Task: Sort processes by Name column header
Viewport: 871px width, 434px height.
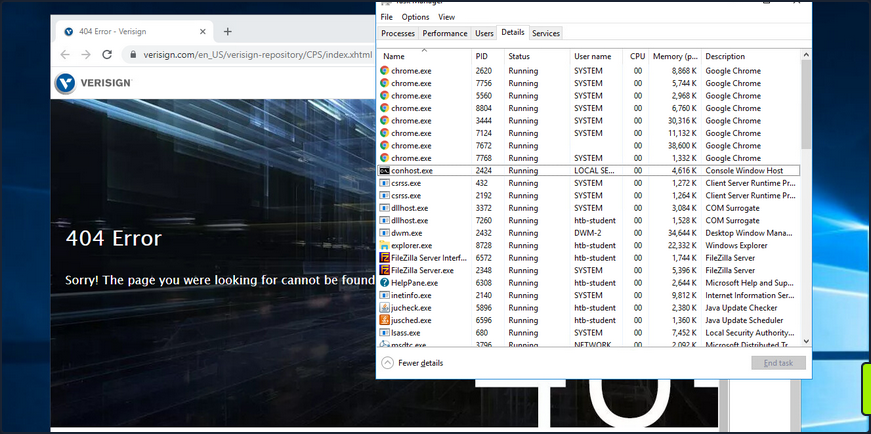Action: (x=424, y=56)
